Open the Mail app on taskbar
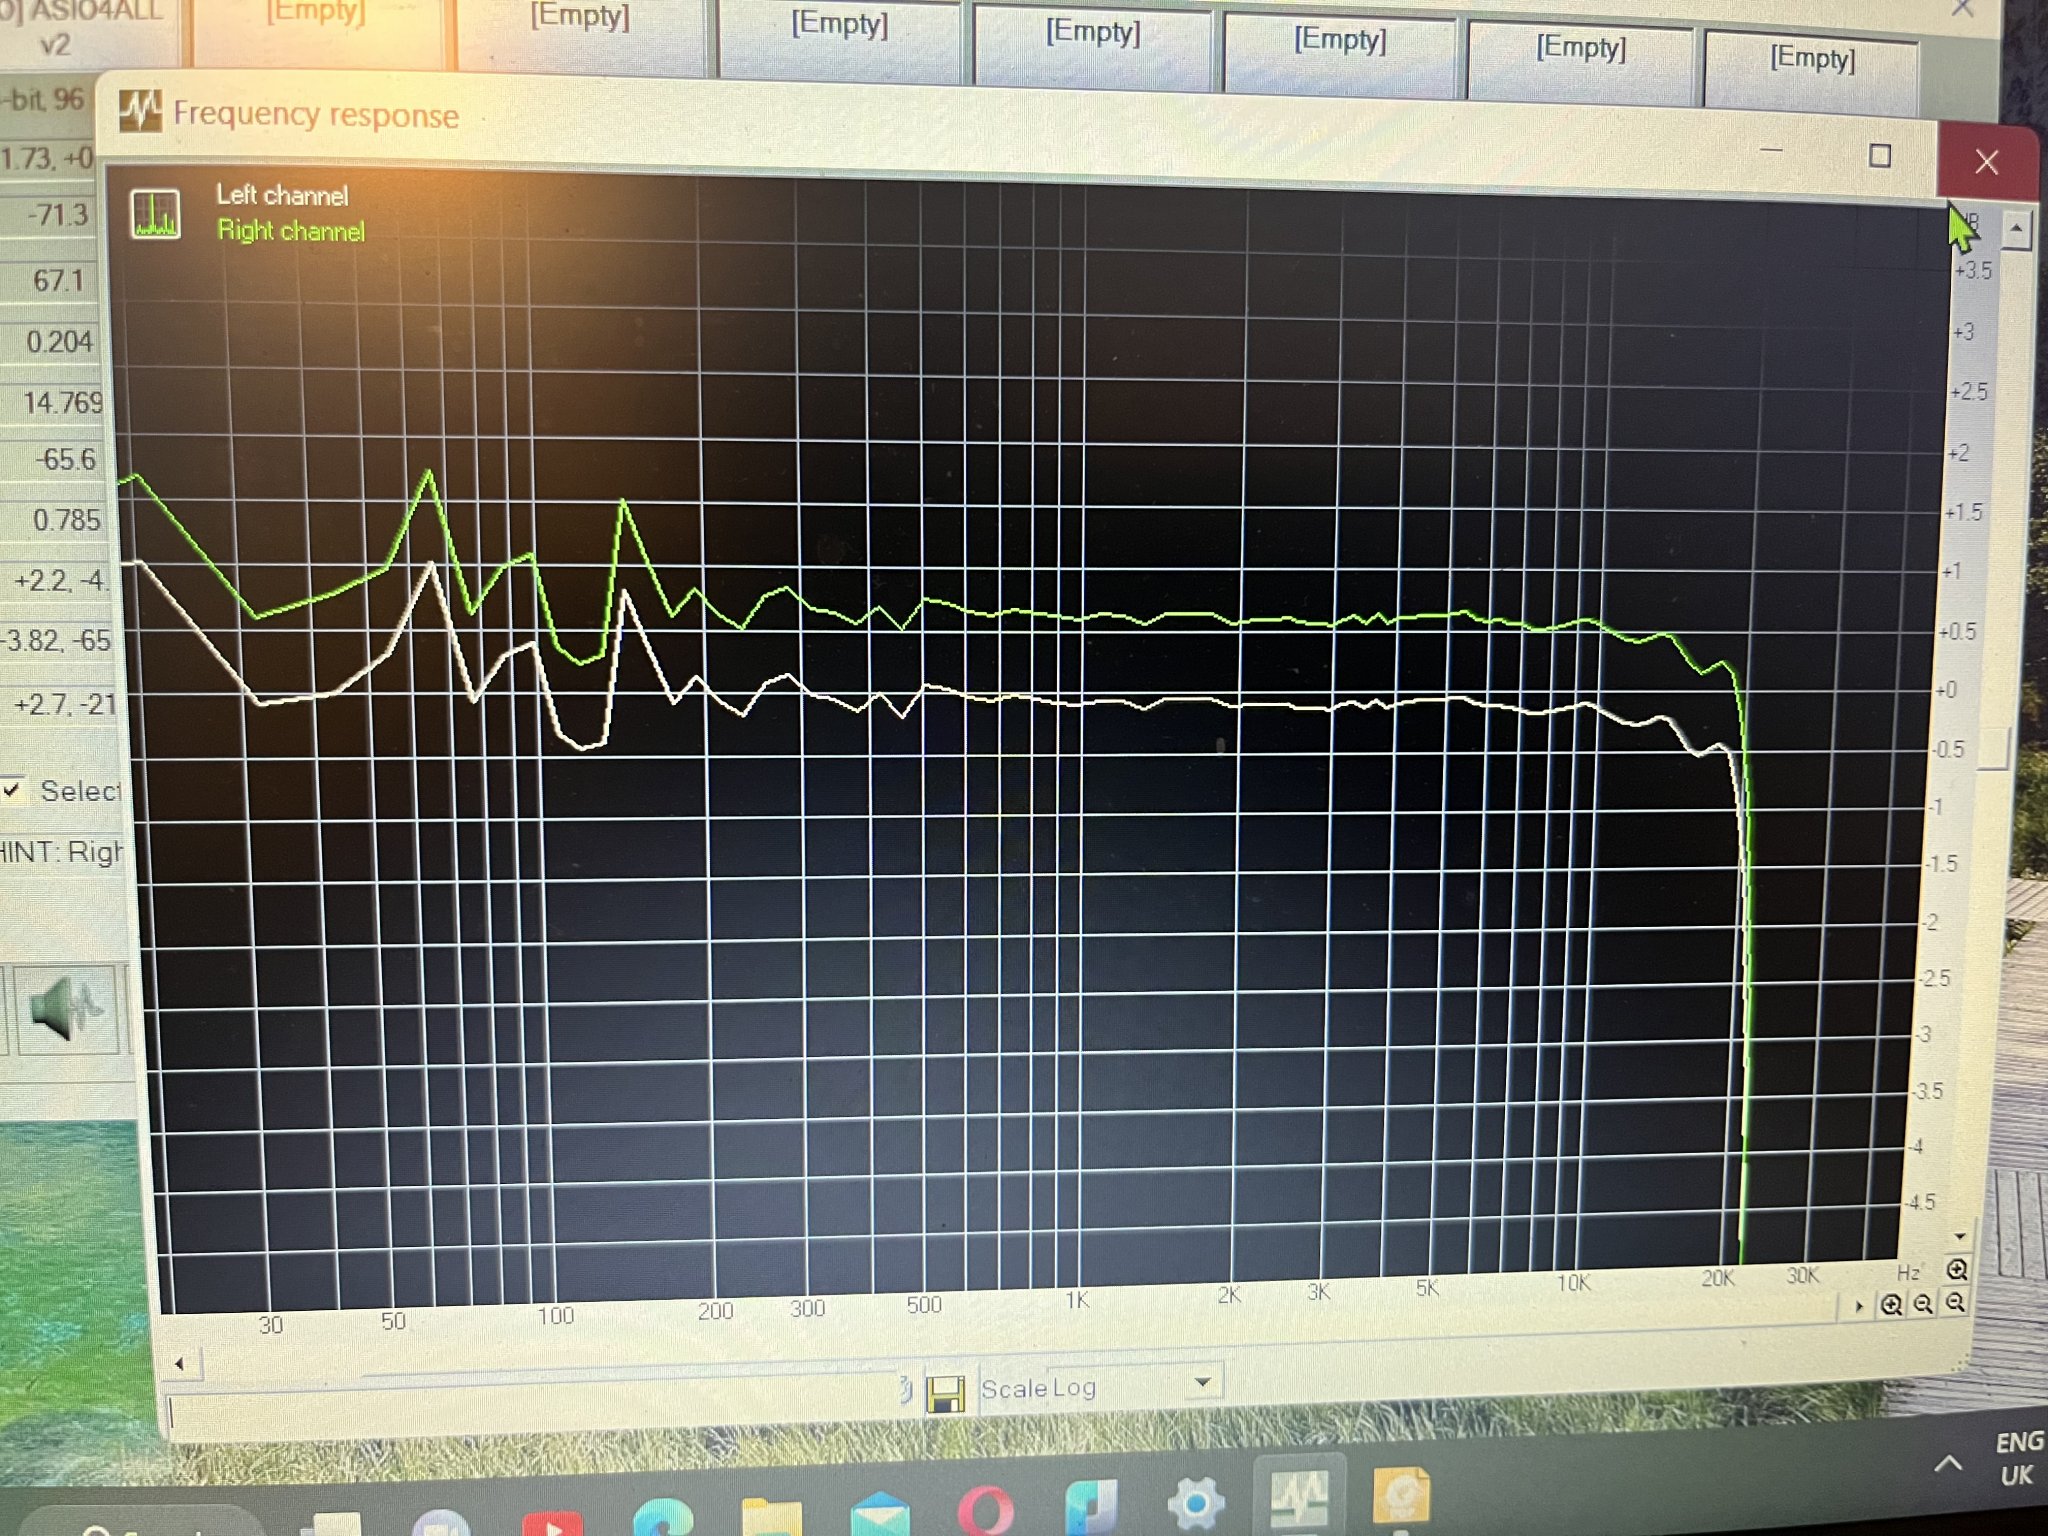The width and height of the screenshot is (2048, 1536). tap(880, 1513)
